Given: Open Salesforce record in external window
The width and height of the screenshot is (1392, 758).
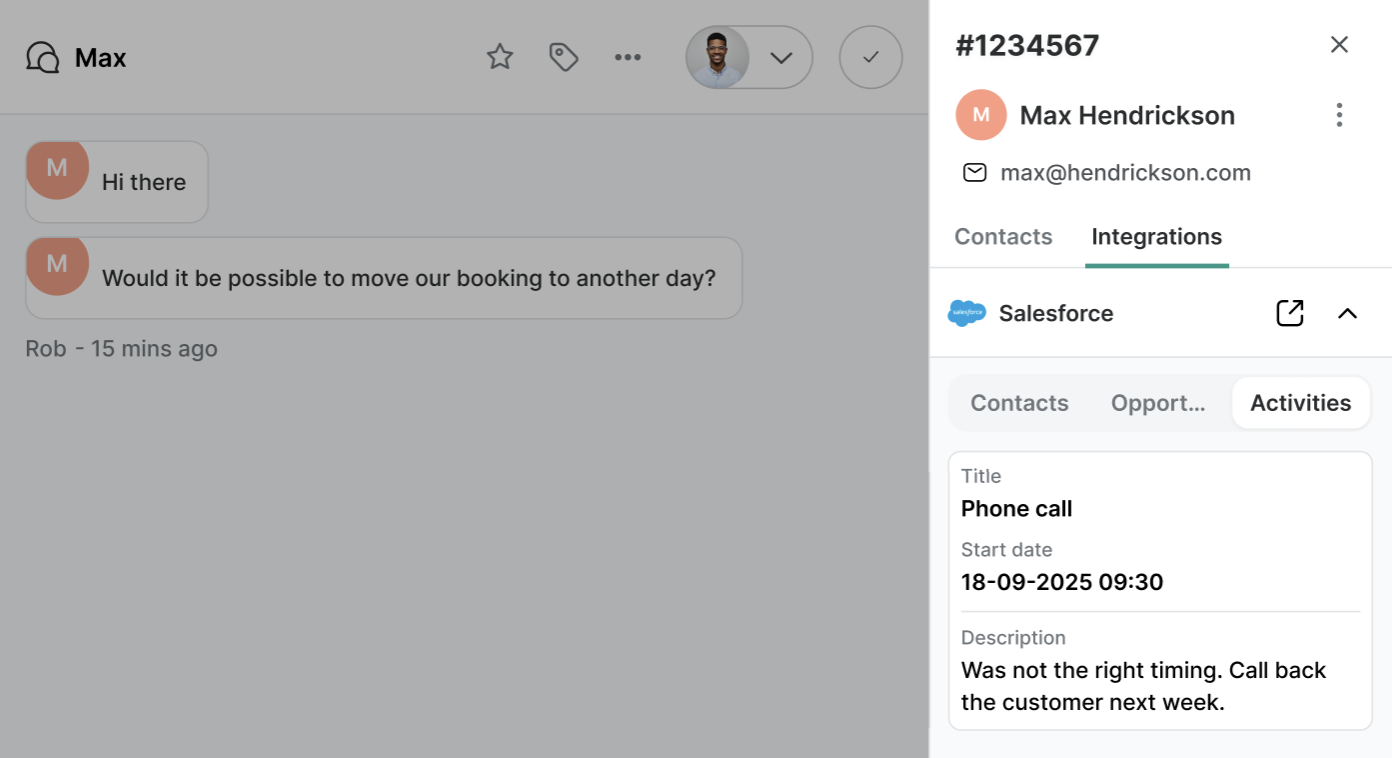Looking at the screenshot, I should pos(1290,313).
